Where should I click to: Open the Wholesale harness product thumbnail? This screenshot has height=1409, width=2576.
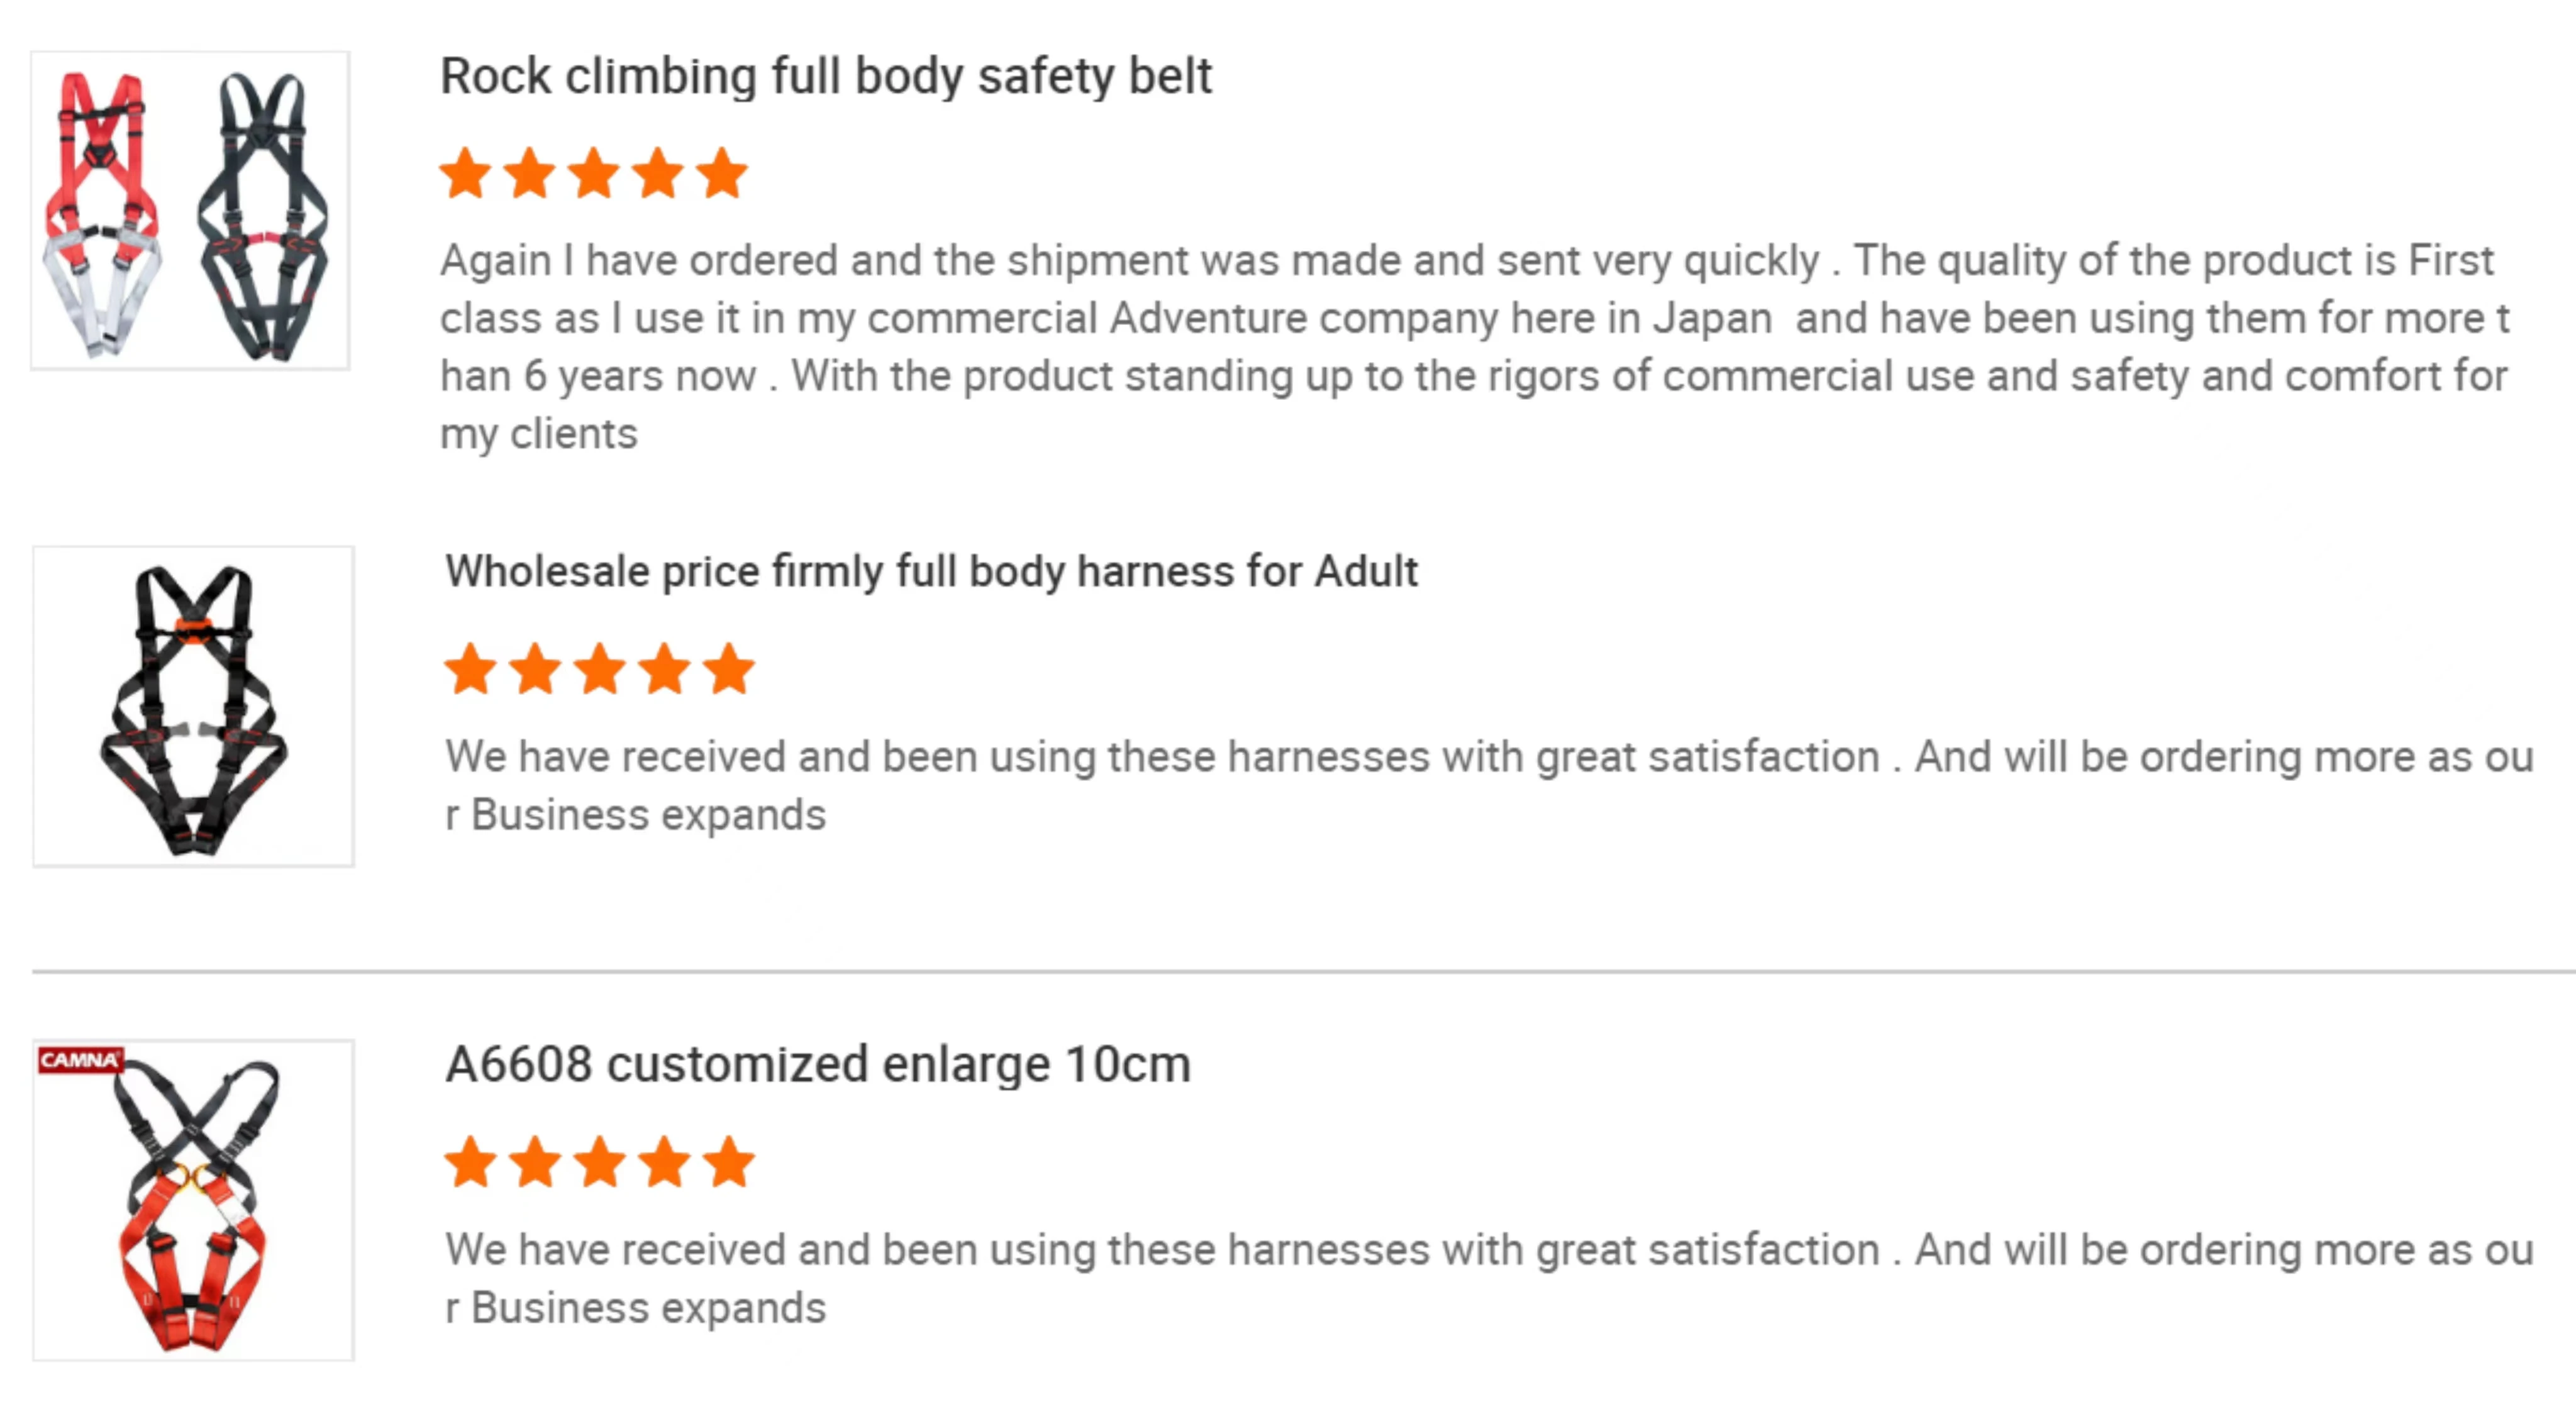pos(193,707)
